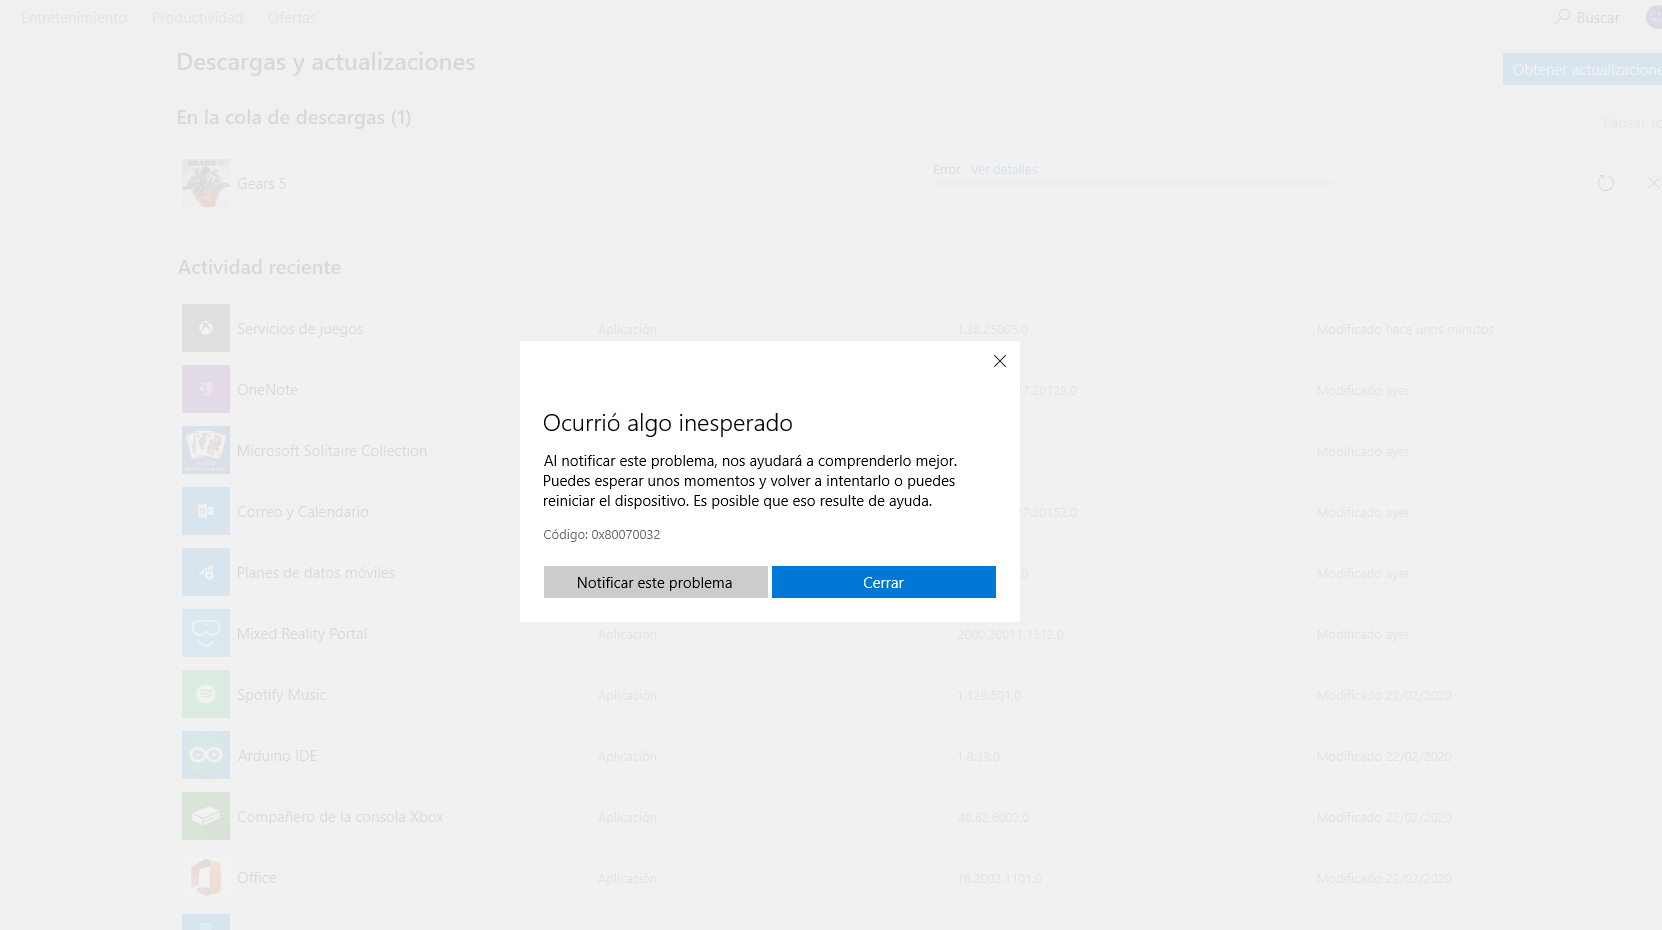Image resolution: width=1662 pixels, height=930 pixels.
Task: Open Planes de datos móviles icon
Action: tap(206, 572)
